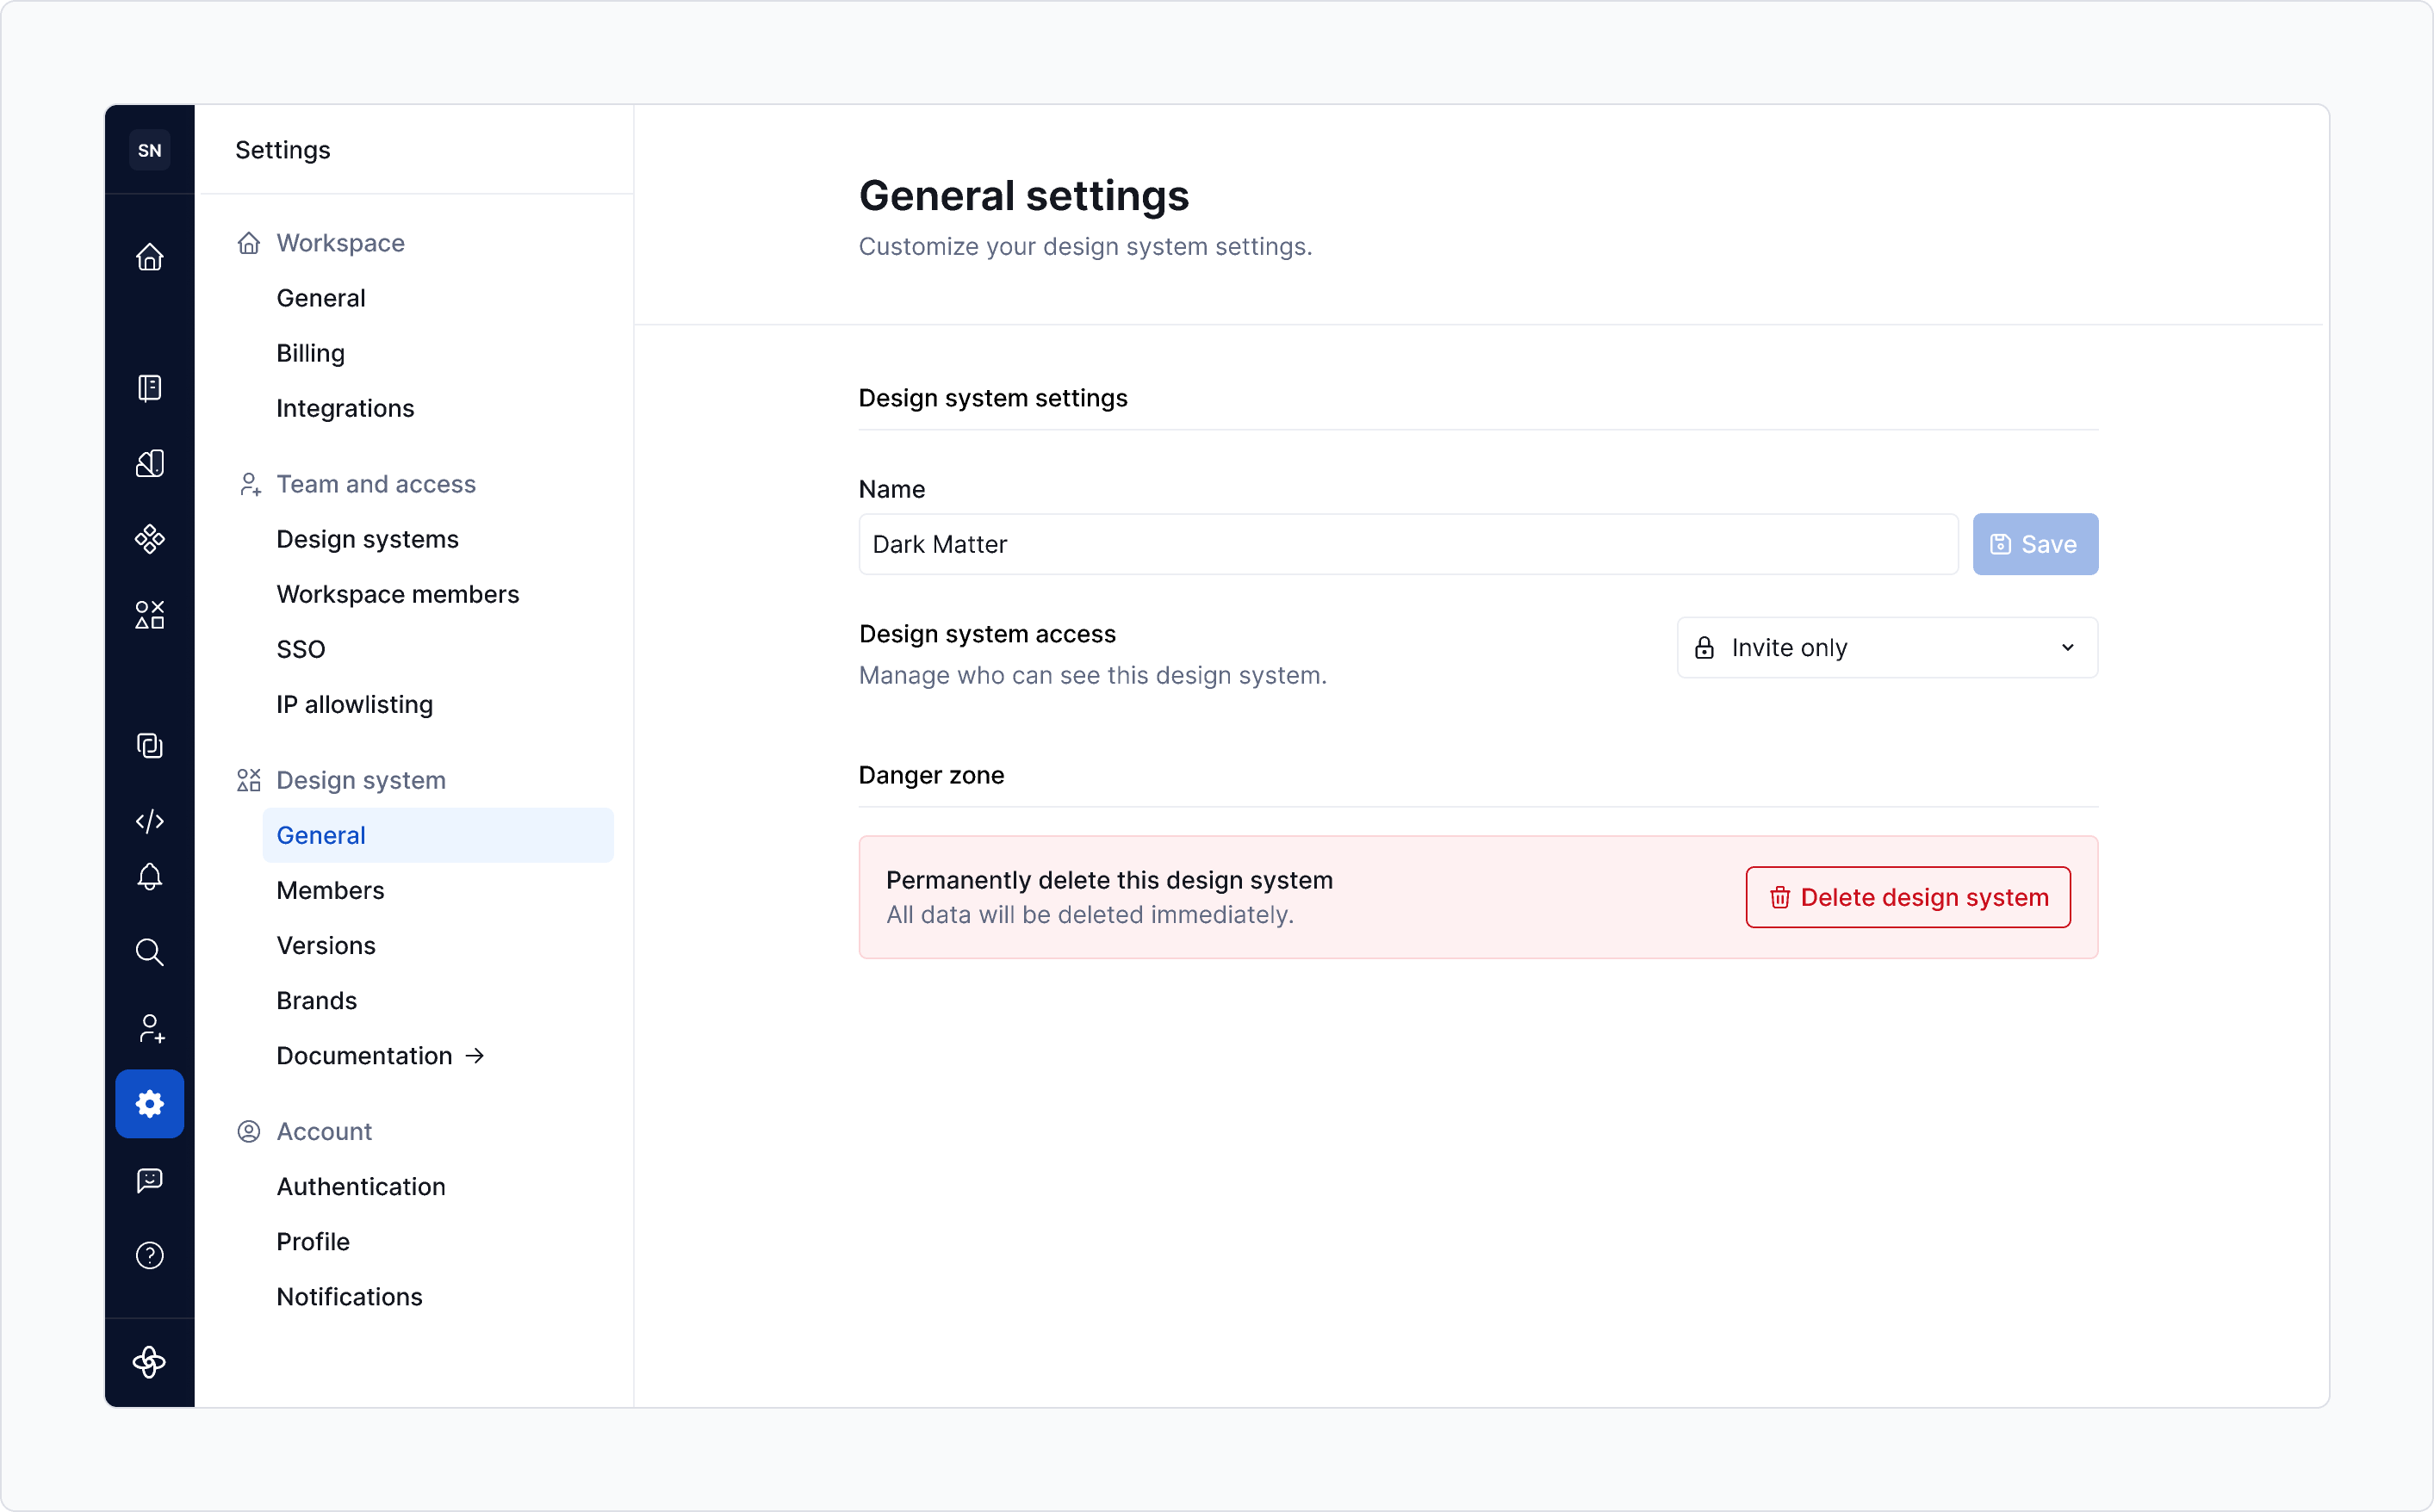Screen dimensions: 2434x1512
Task: Open the SSO settings page
Action: click(300, 648)
